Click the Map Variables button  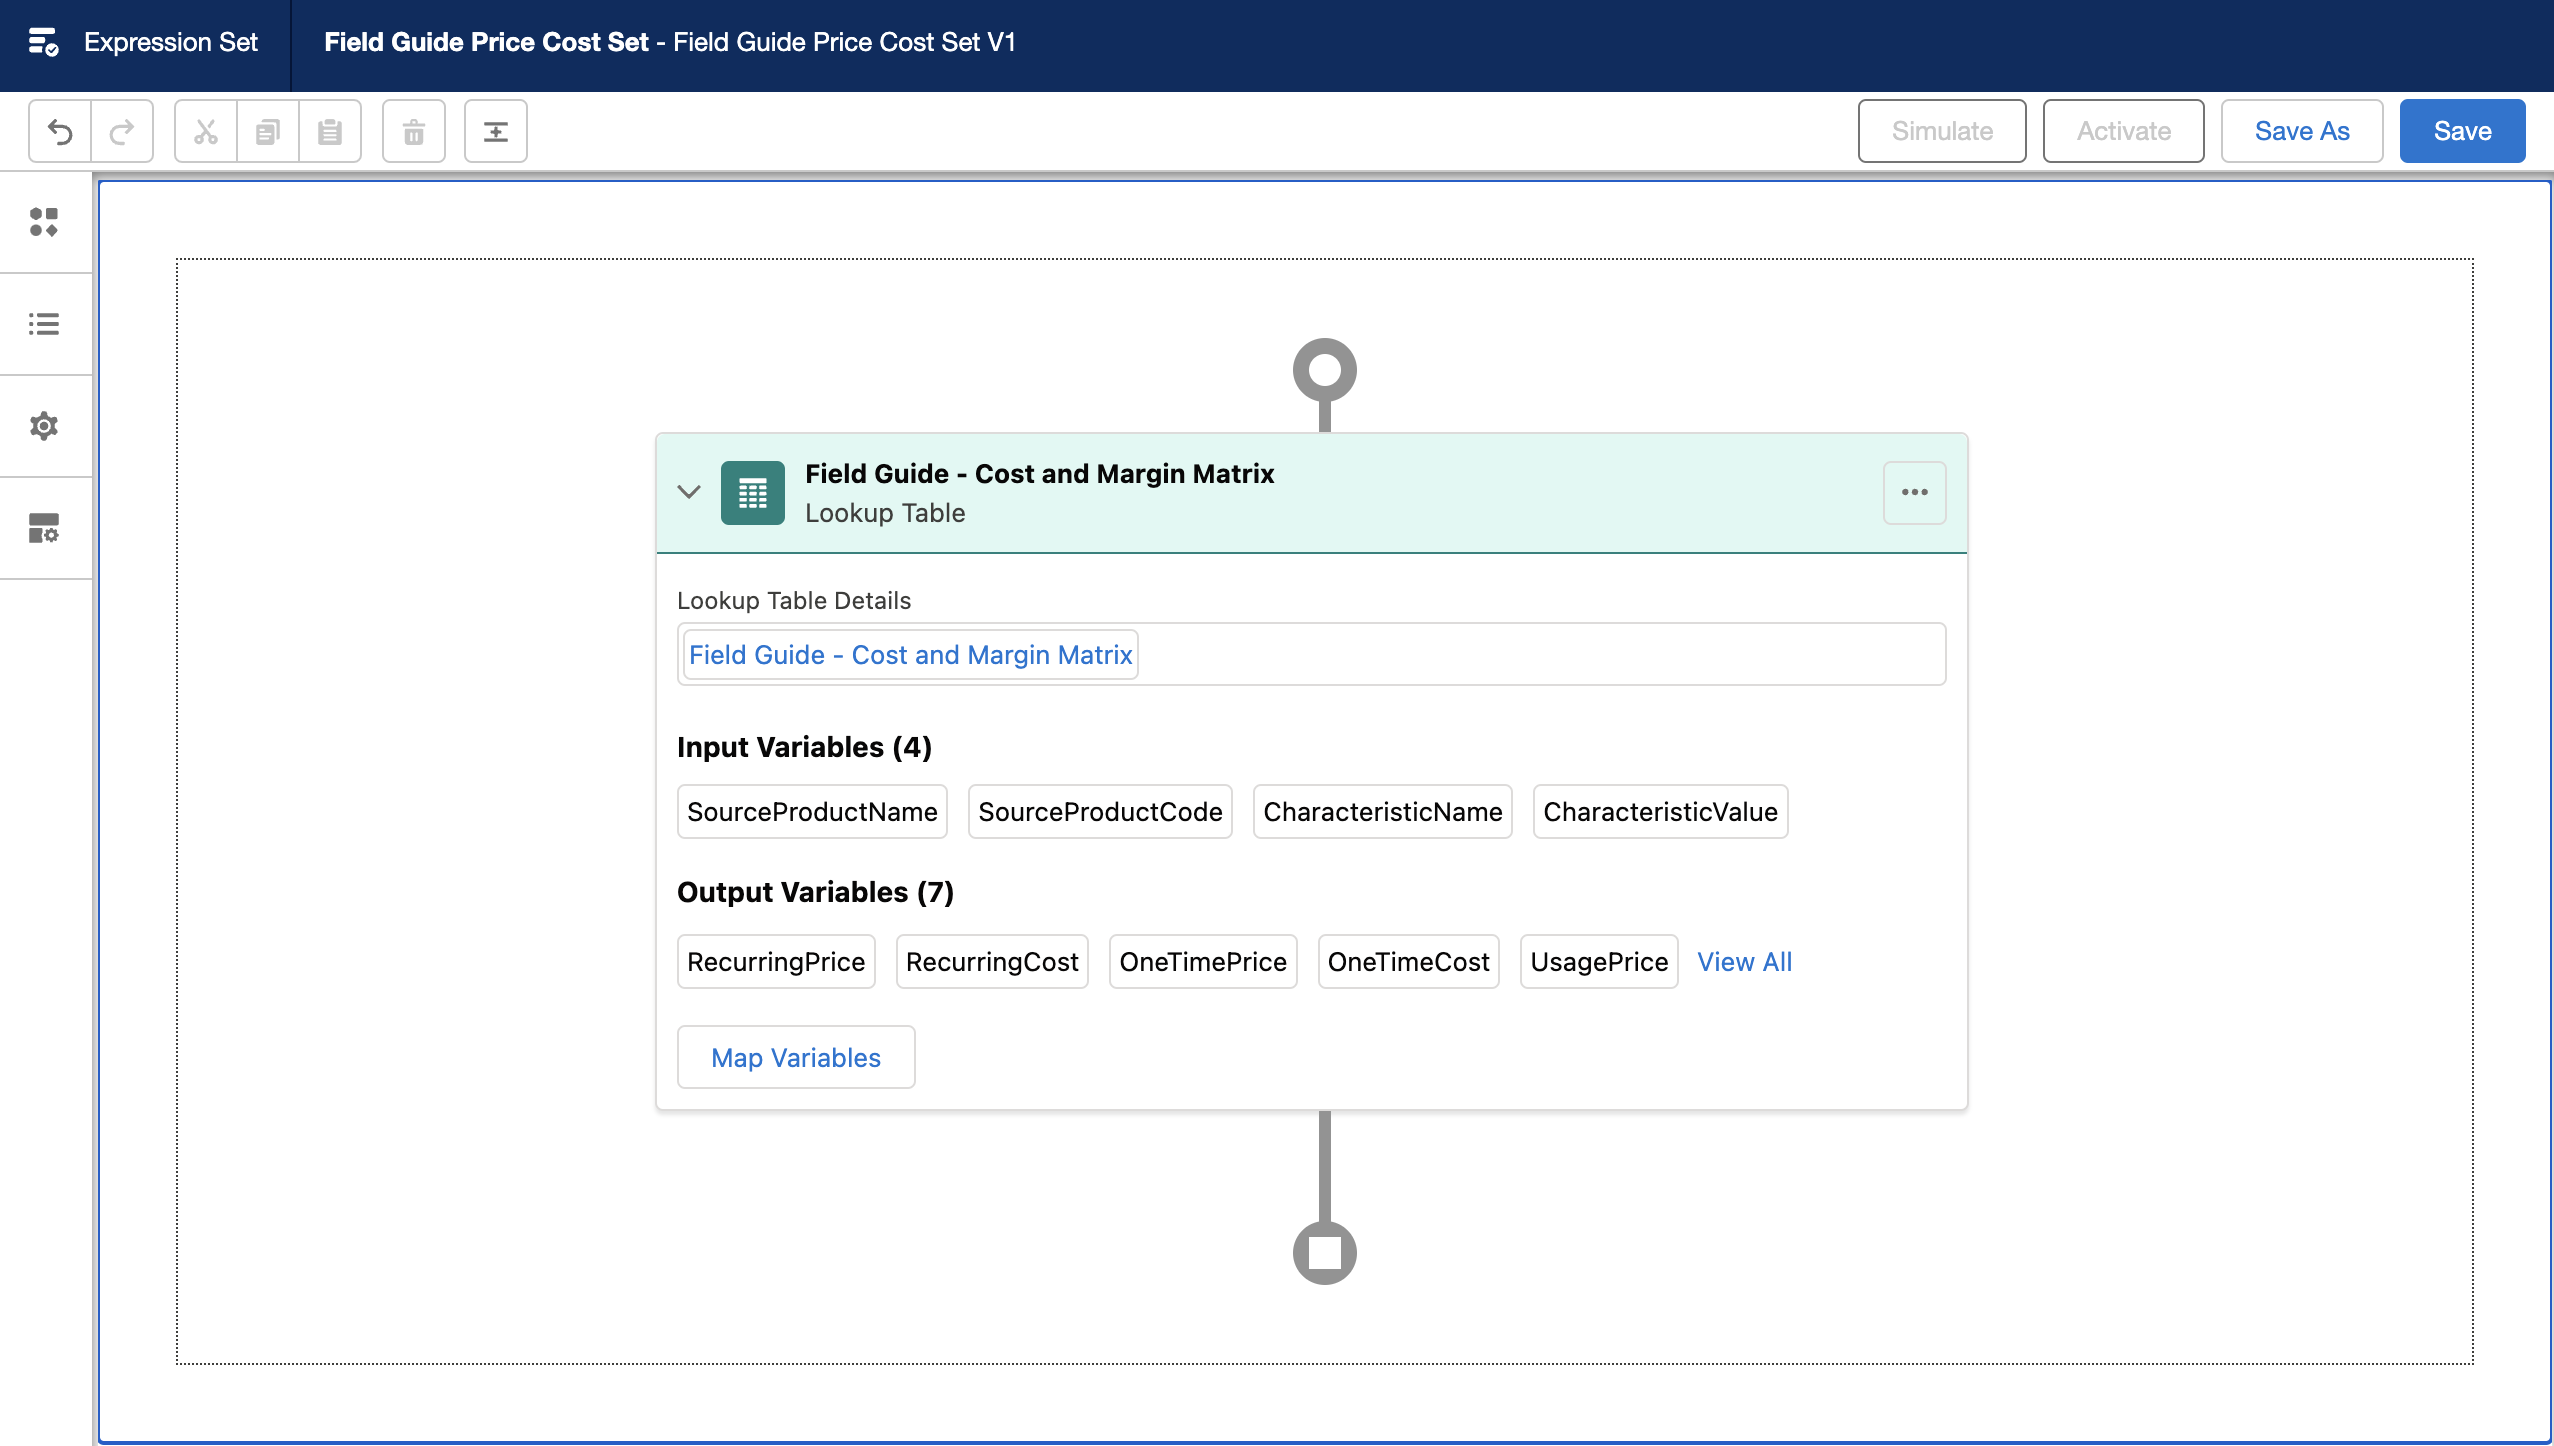coord(793,1056)
